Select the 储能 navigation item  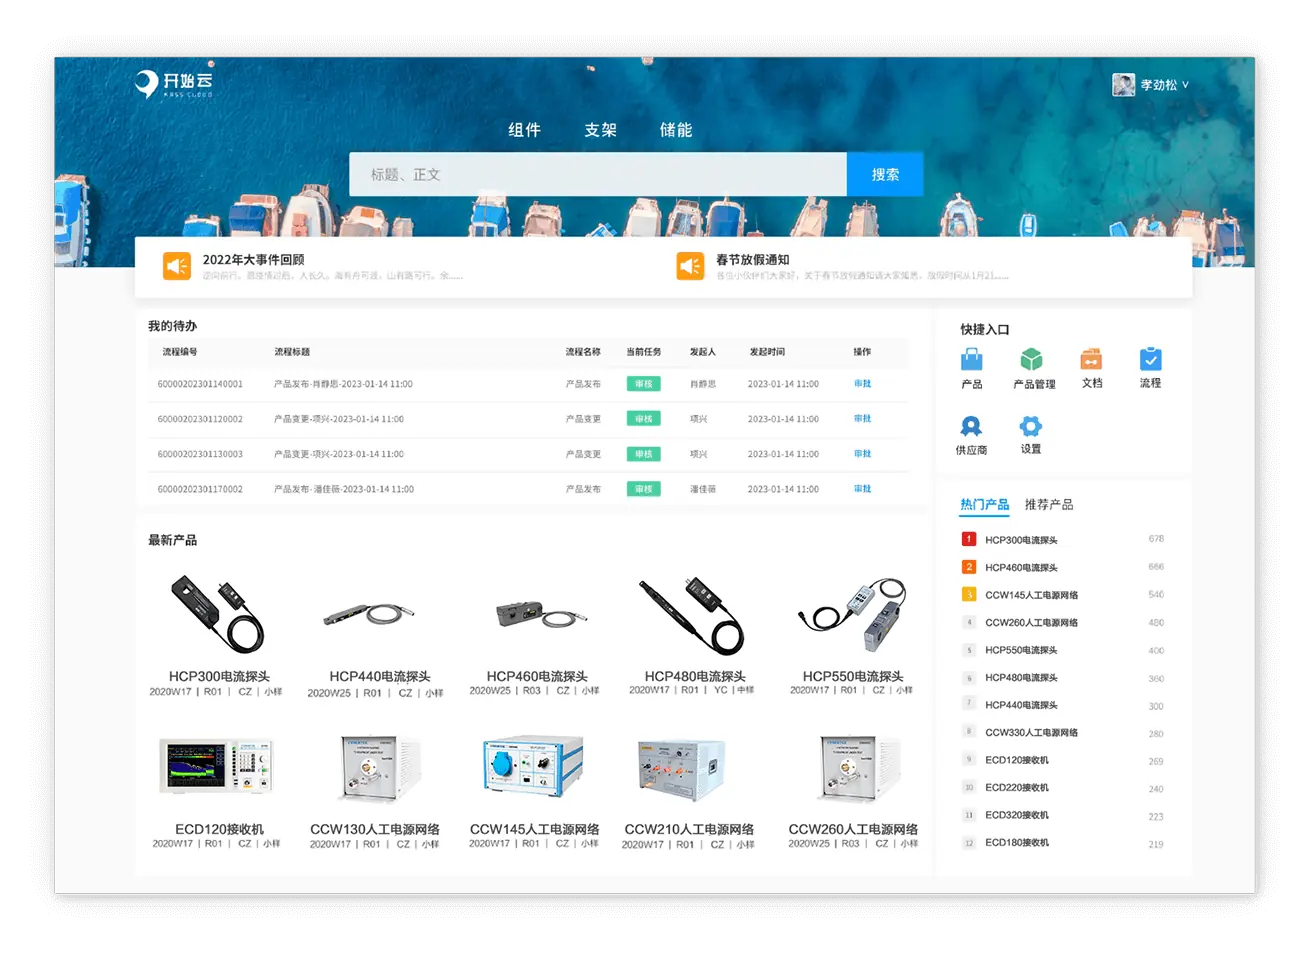[676, 130]
